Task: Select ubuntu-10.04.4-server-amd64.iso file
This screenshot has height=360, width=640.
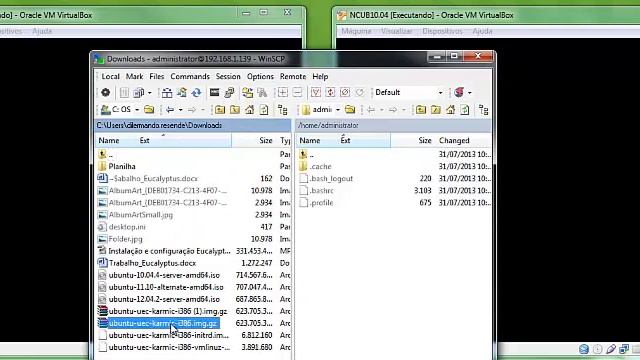Action: click(164, 275)
